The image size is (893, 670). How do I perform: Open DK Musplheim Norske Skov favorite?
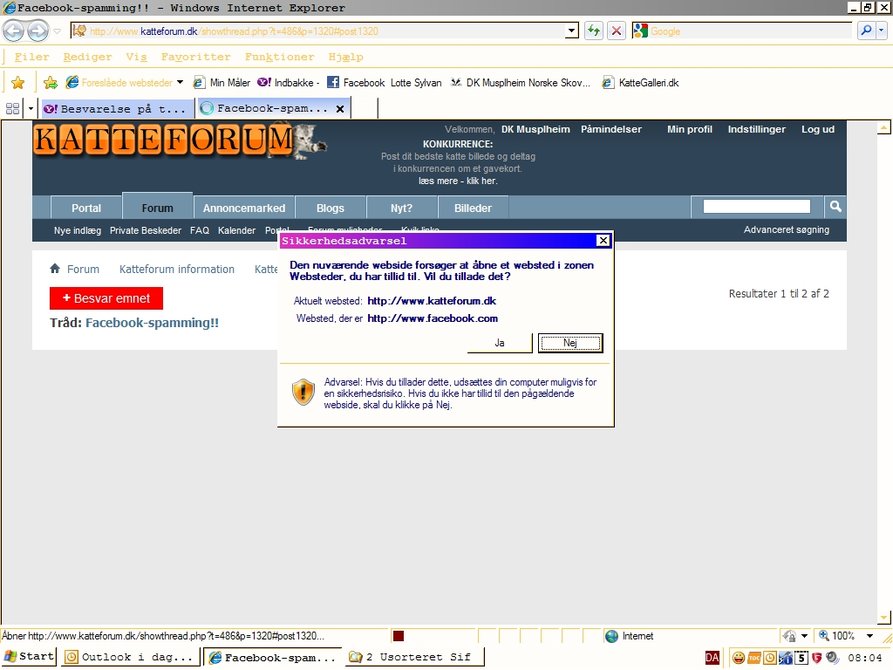(x=520, y=83)
